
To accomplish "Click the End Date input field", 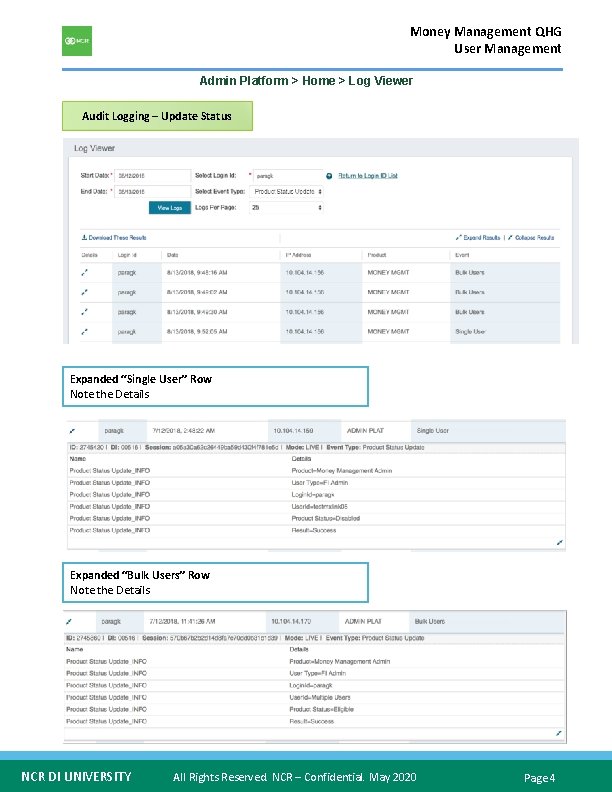I will (x=152, y=191).
